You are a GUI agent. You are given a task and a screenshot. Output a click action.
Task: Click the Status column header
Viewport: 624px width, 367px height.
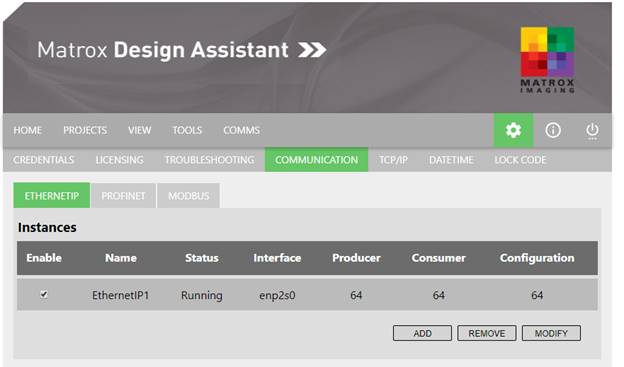click(202, 258)
